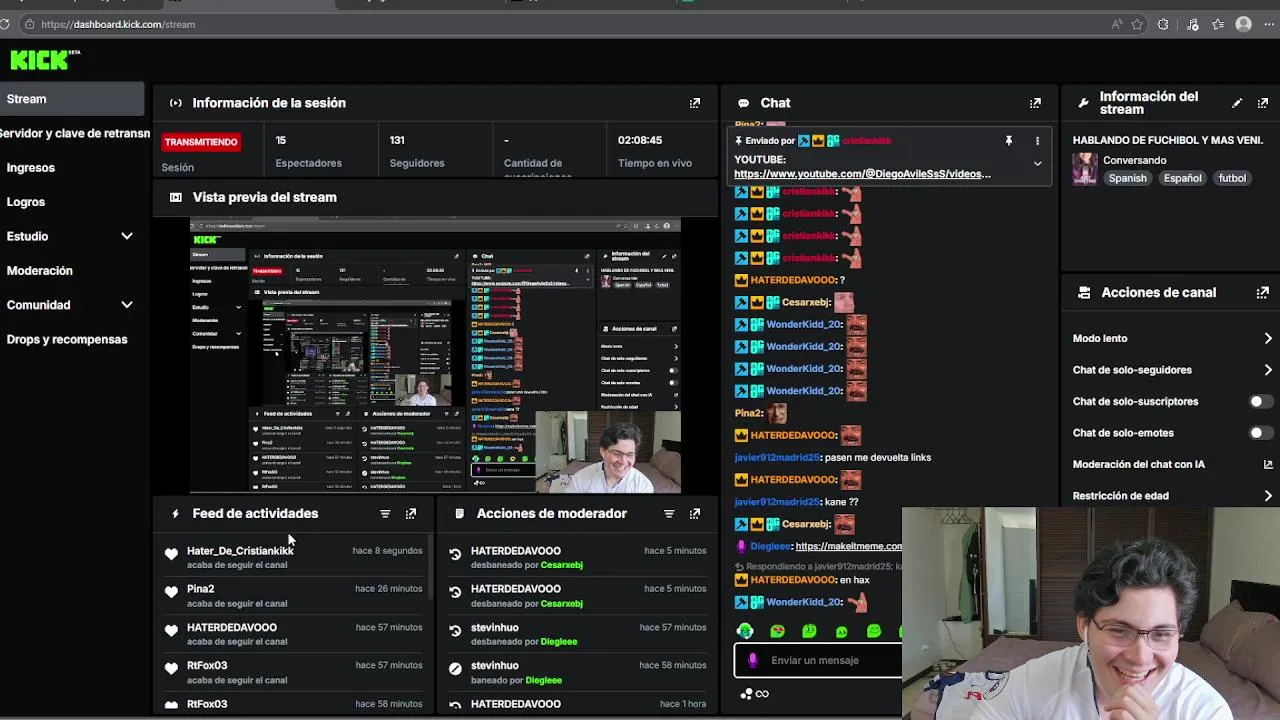Click the Spanish tag

pyautogui.click(x=1127, y=179)
